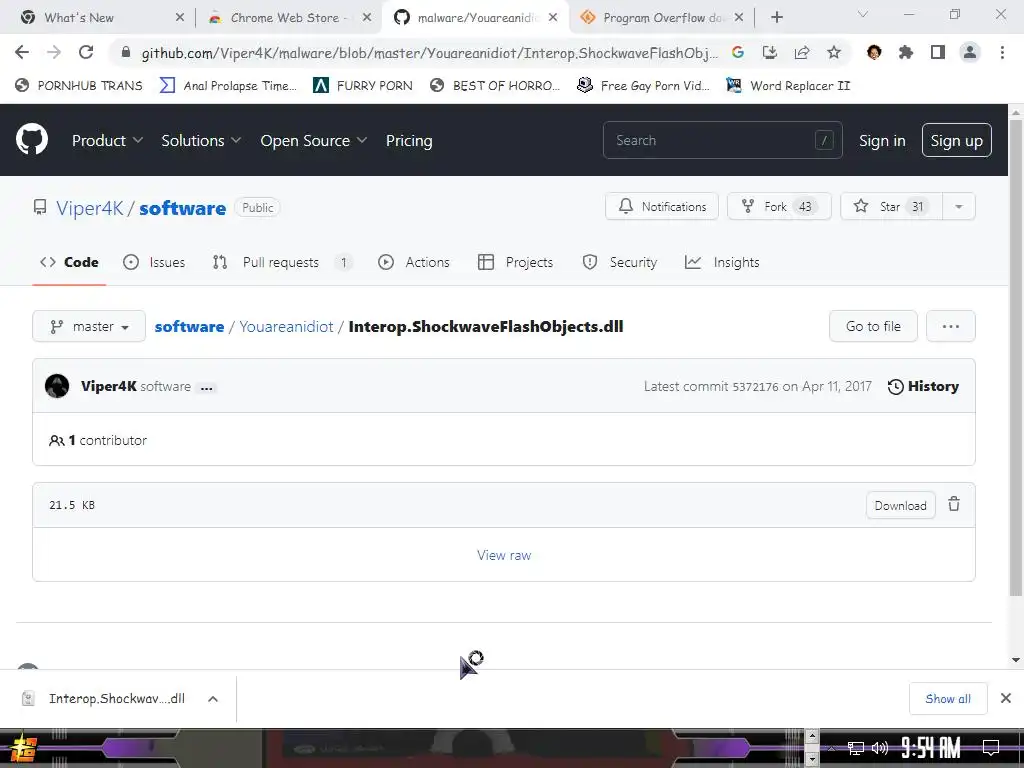Expand the Solutions menu
This screenshot has width=1024, height=768.
click(201, 140)
